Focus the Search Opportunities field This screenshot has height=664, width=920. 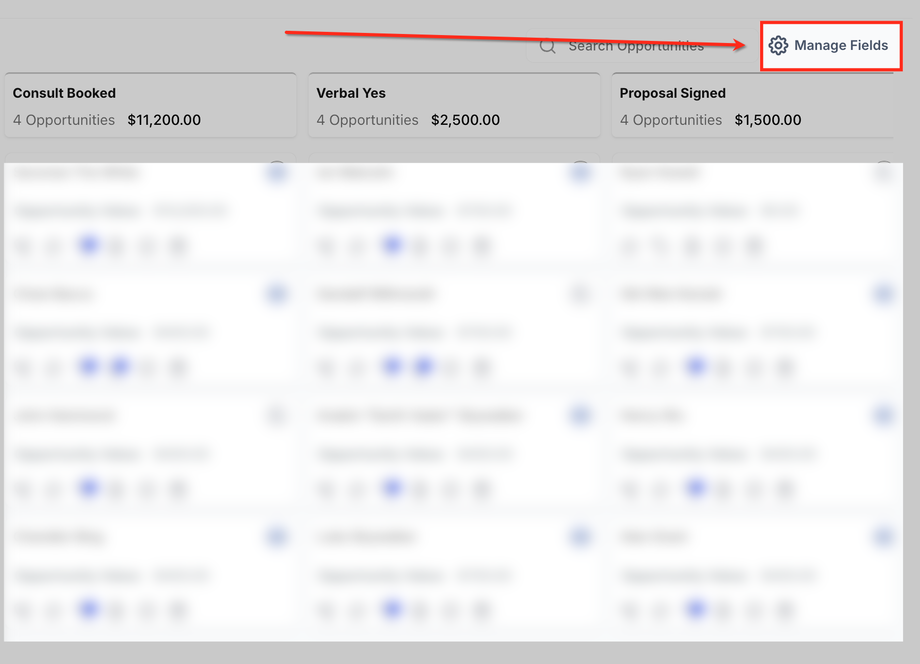pos(641,46)
